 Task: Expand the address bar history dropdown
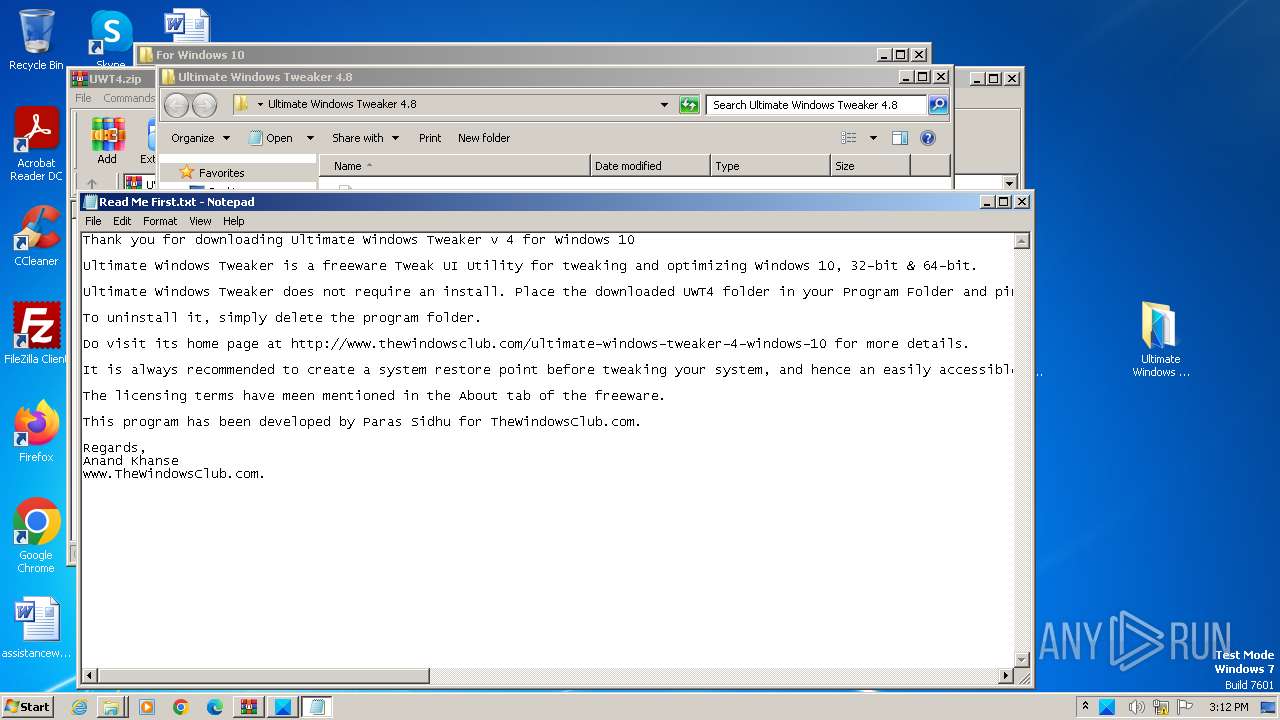click(665, 105)
